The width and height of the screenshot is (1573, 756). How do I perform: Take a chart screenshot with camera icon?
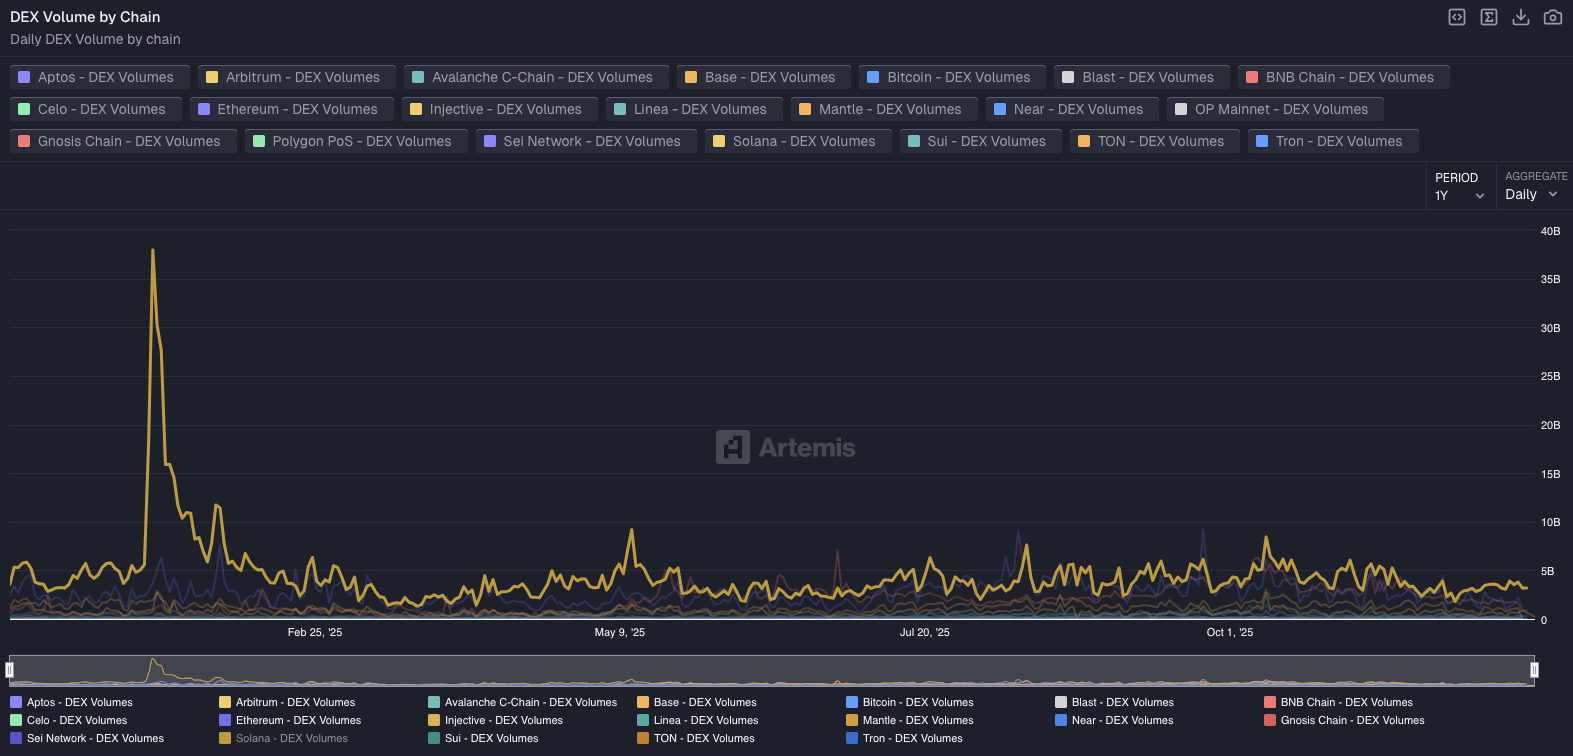point(1553,17)
